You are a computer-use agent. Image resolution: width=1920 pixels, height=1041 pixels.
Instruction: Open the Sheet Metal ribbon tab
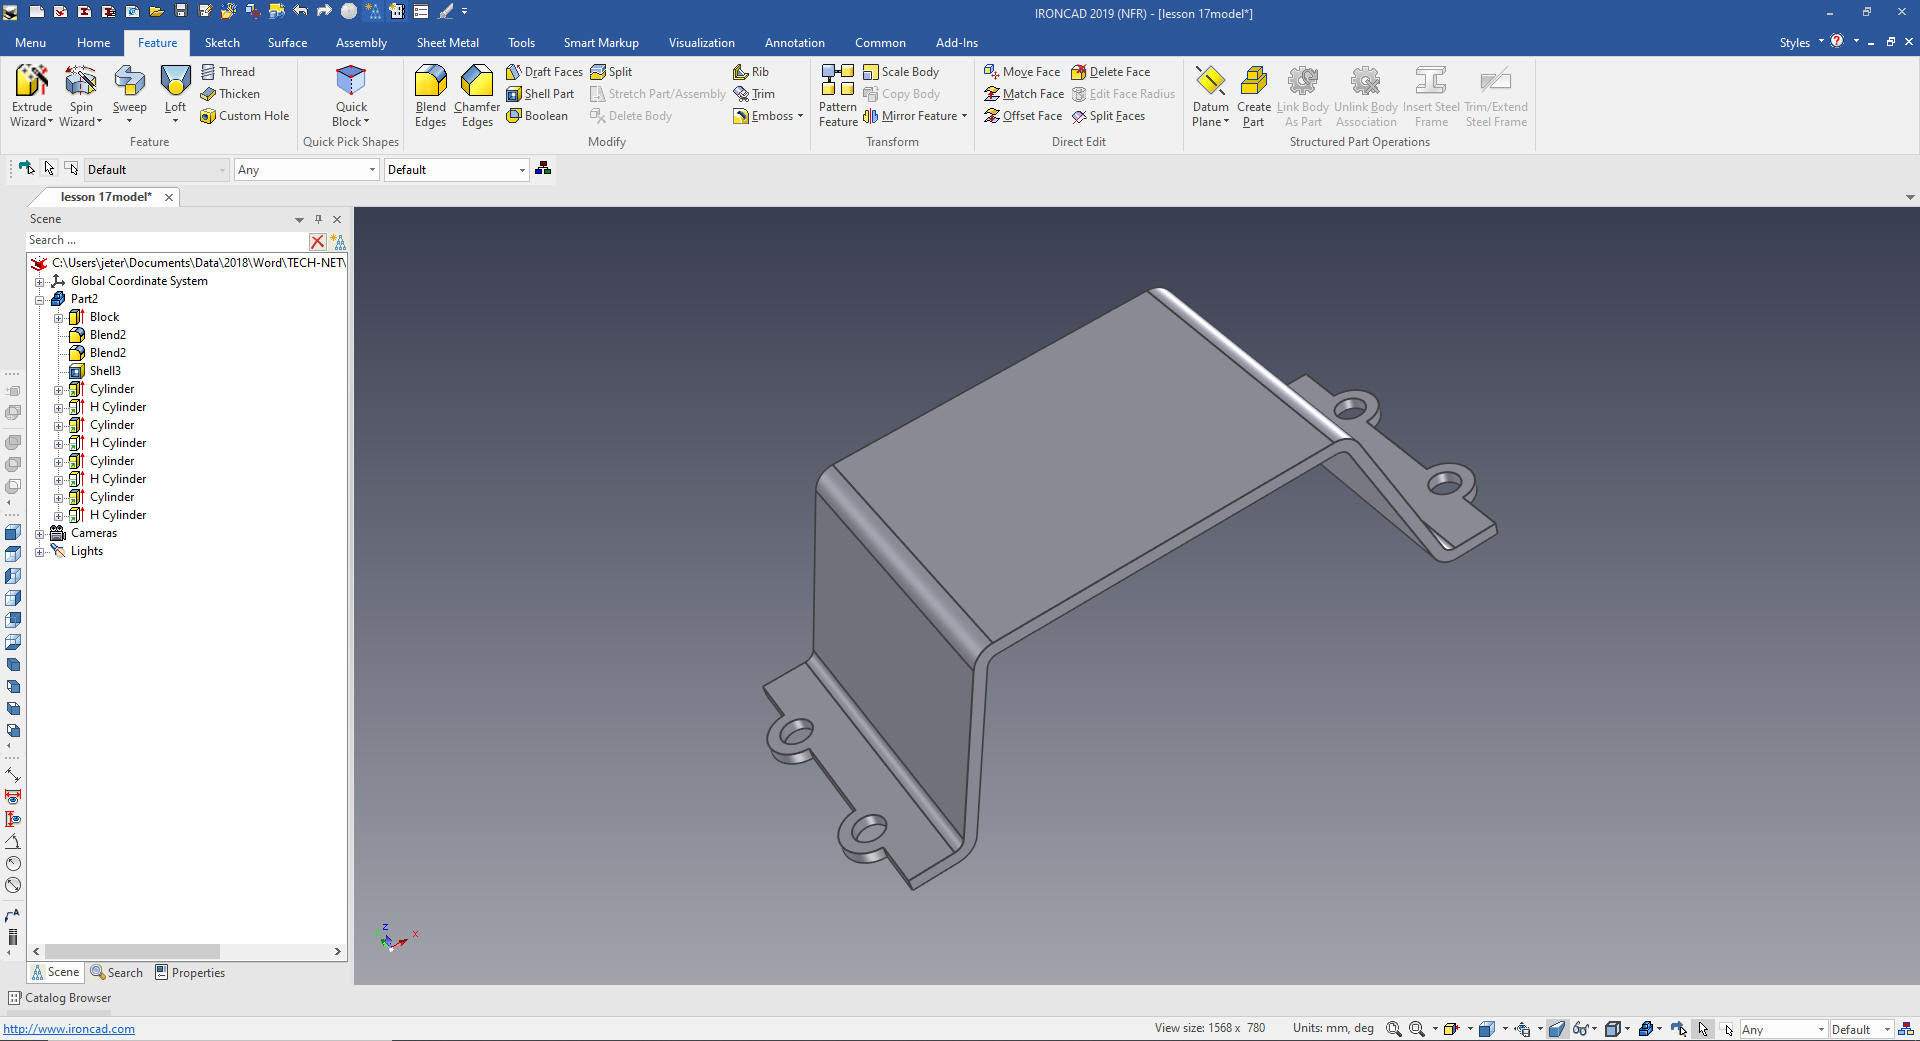click(447, 43)
